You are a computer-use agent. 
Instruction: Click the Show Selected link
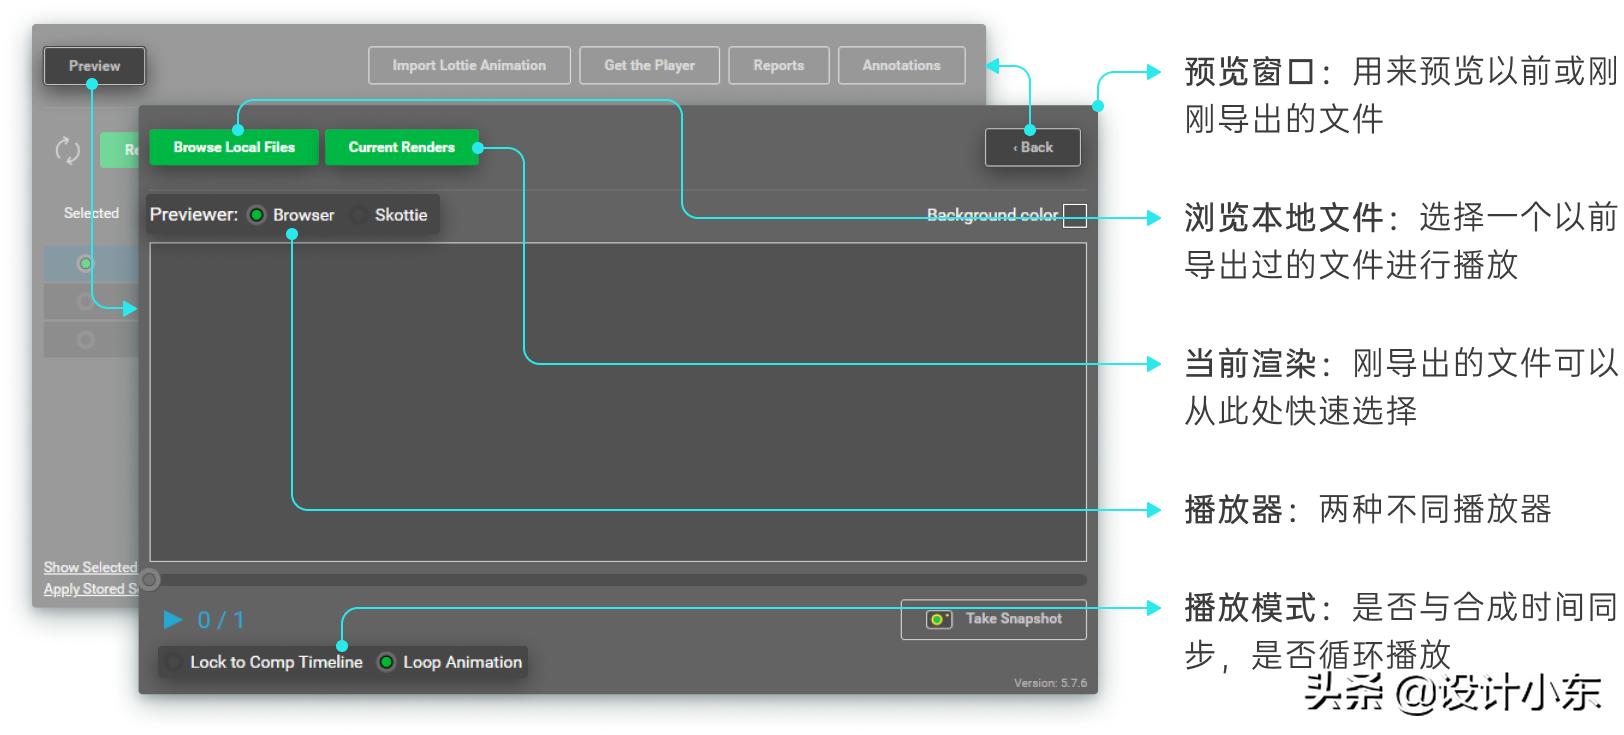89,567
